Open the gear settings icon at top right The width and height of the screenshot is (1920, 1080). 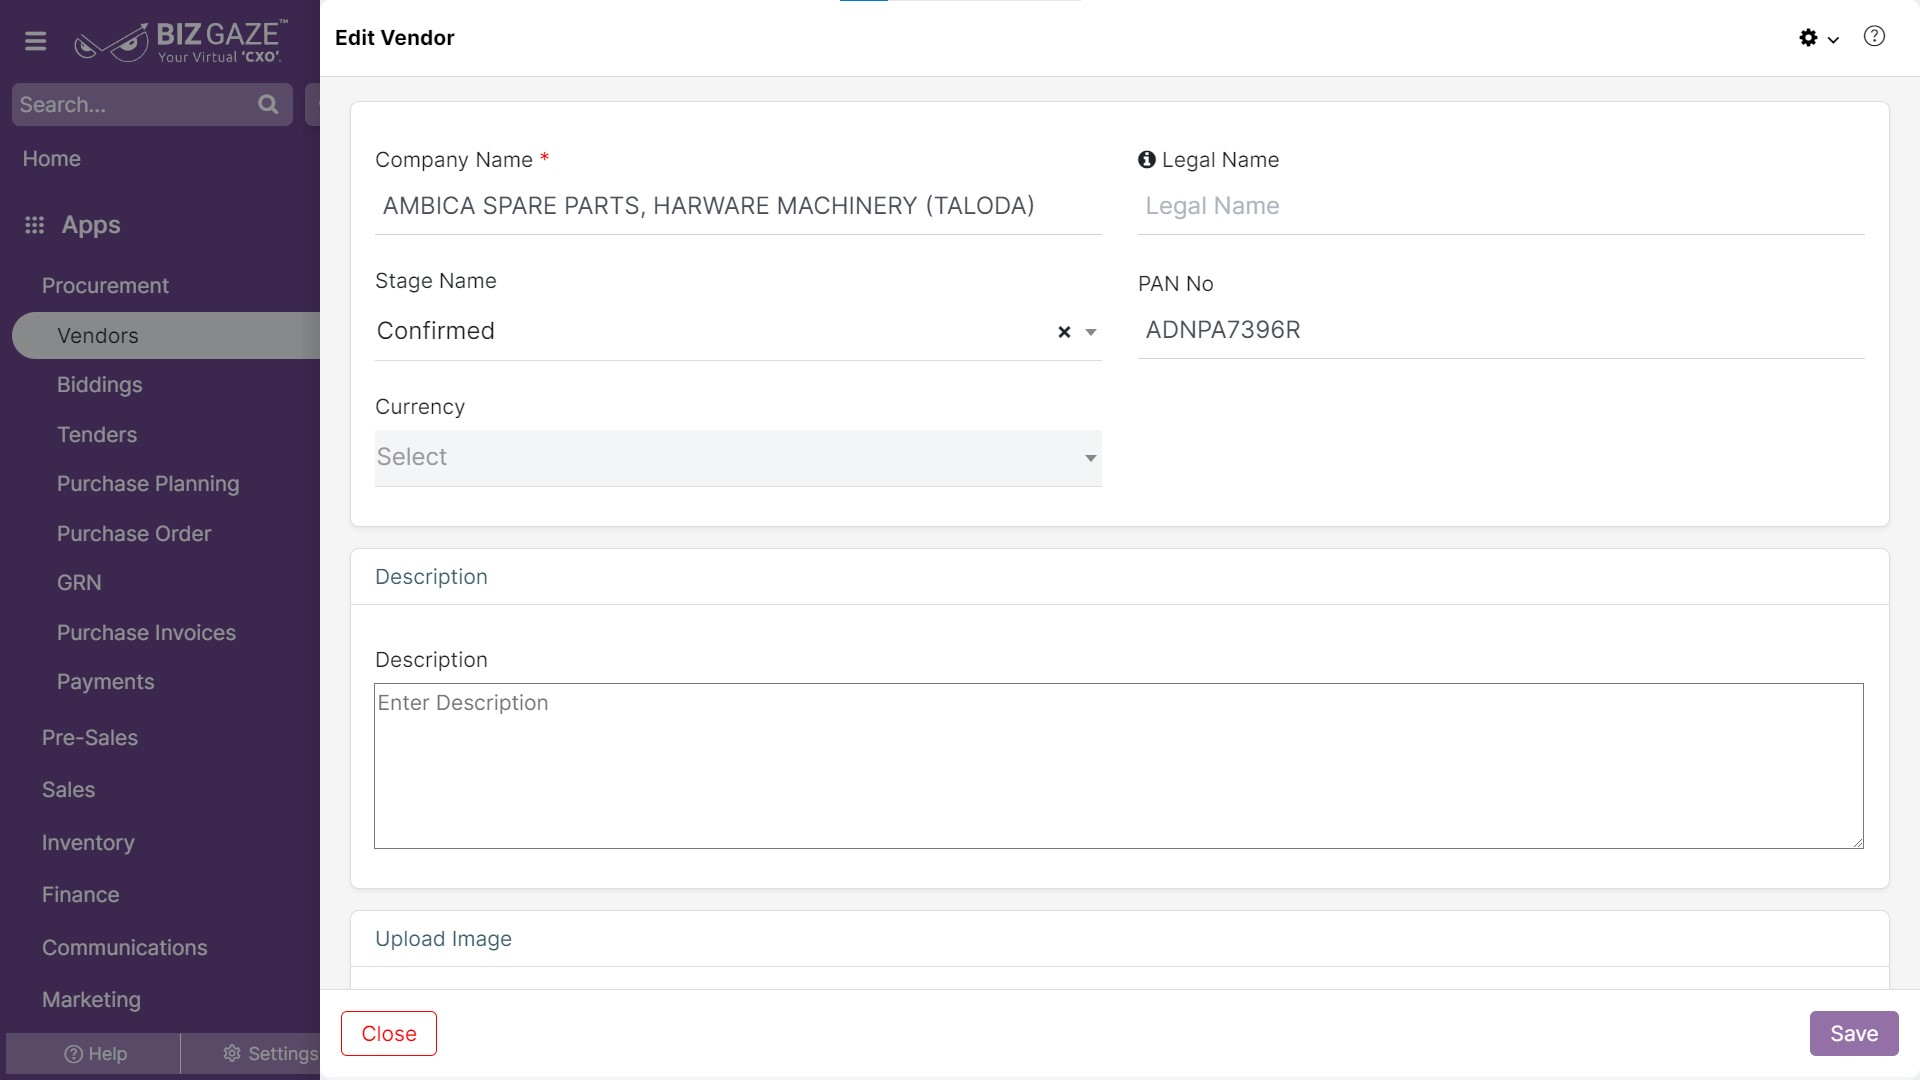coord(1808,38)
